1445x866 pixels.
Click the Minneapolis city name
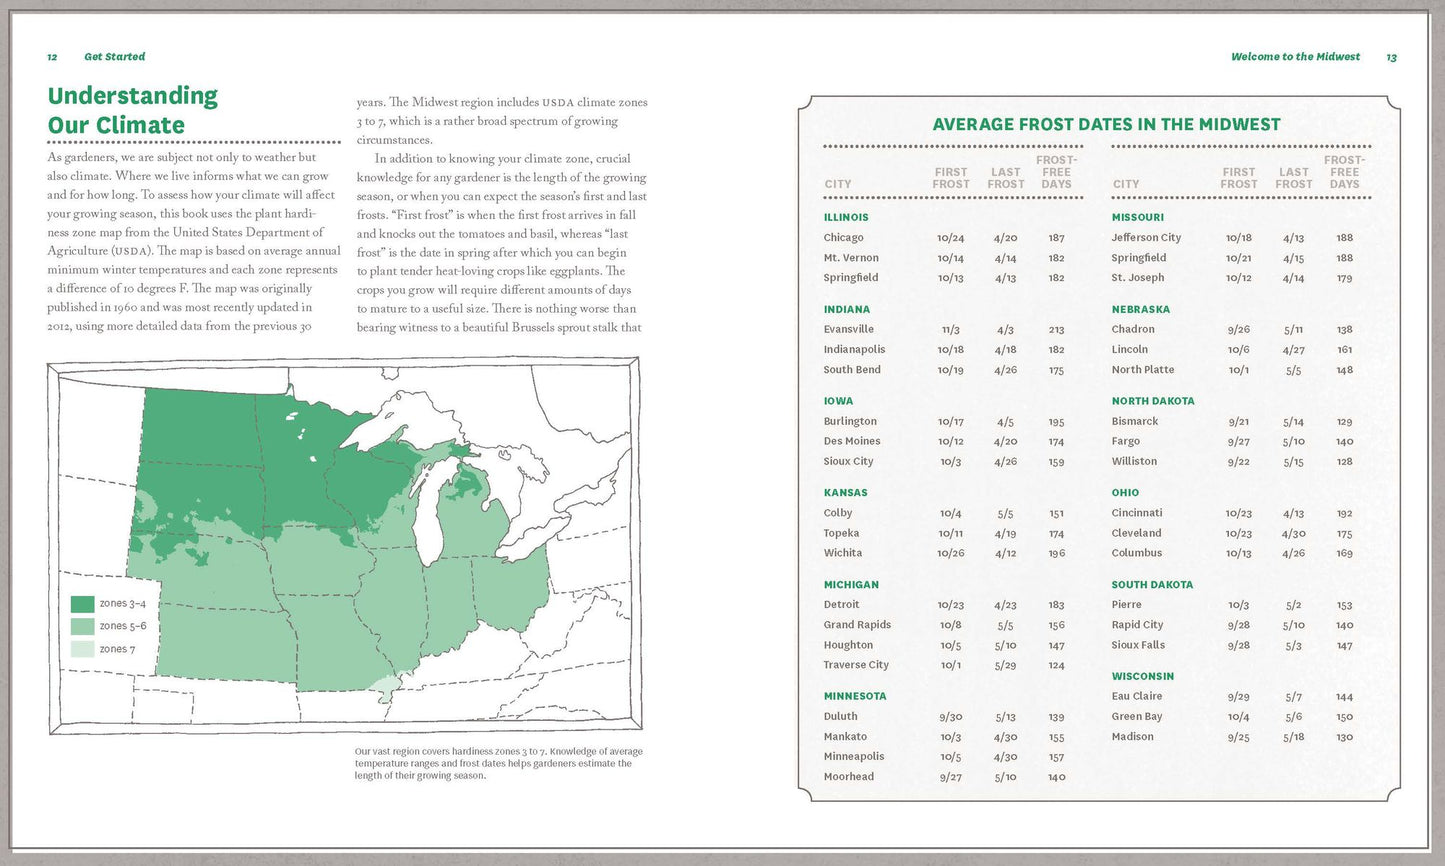tap(854, 757)
